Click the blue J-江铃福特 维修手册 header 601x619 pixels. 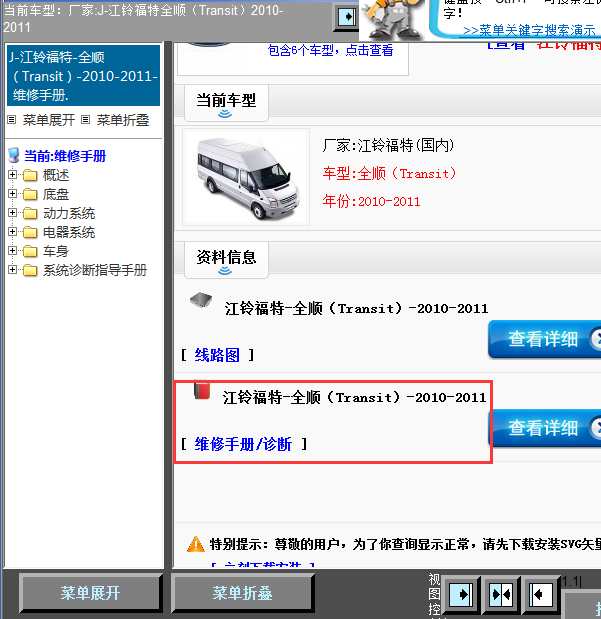click(x=83, y=75)
